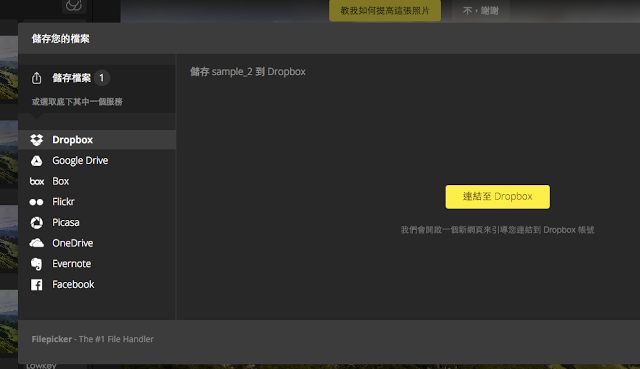Click the upload share icon beside 儲存檔案
Viewport: 640px width, 369px height.
36,78
